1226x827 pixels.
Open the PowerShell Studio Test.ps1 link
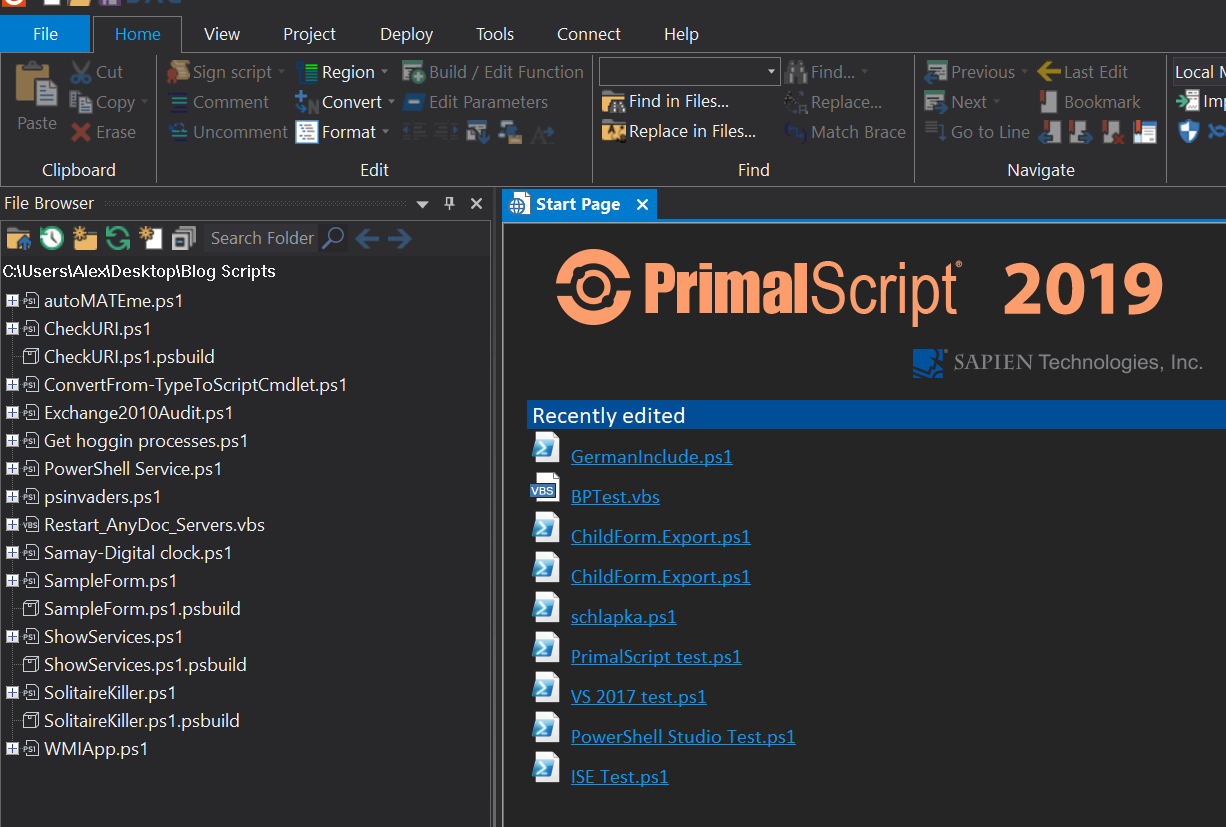(x=683, y=737)
